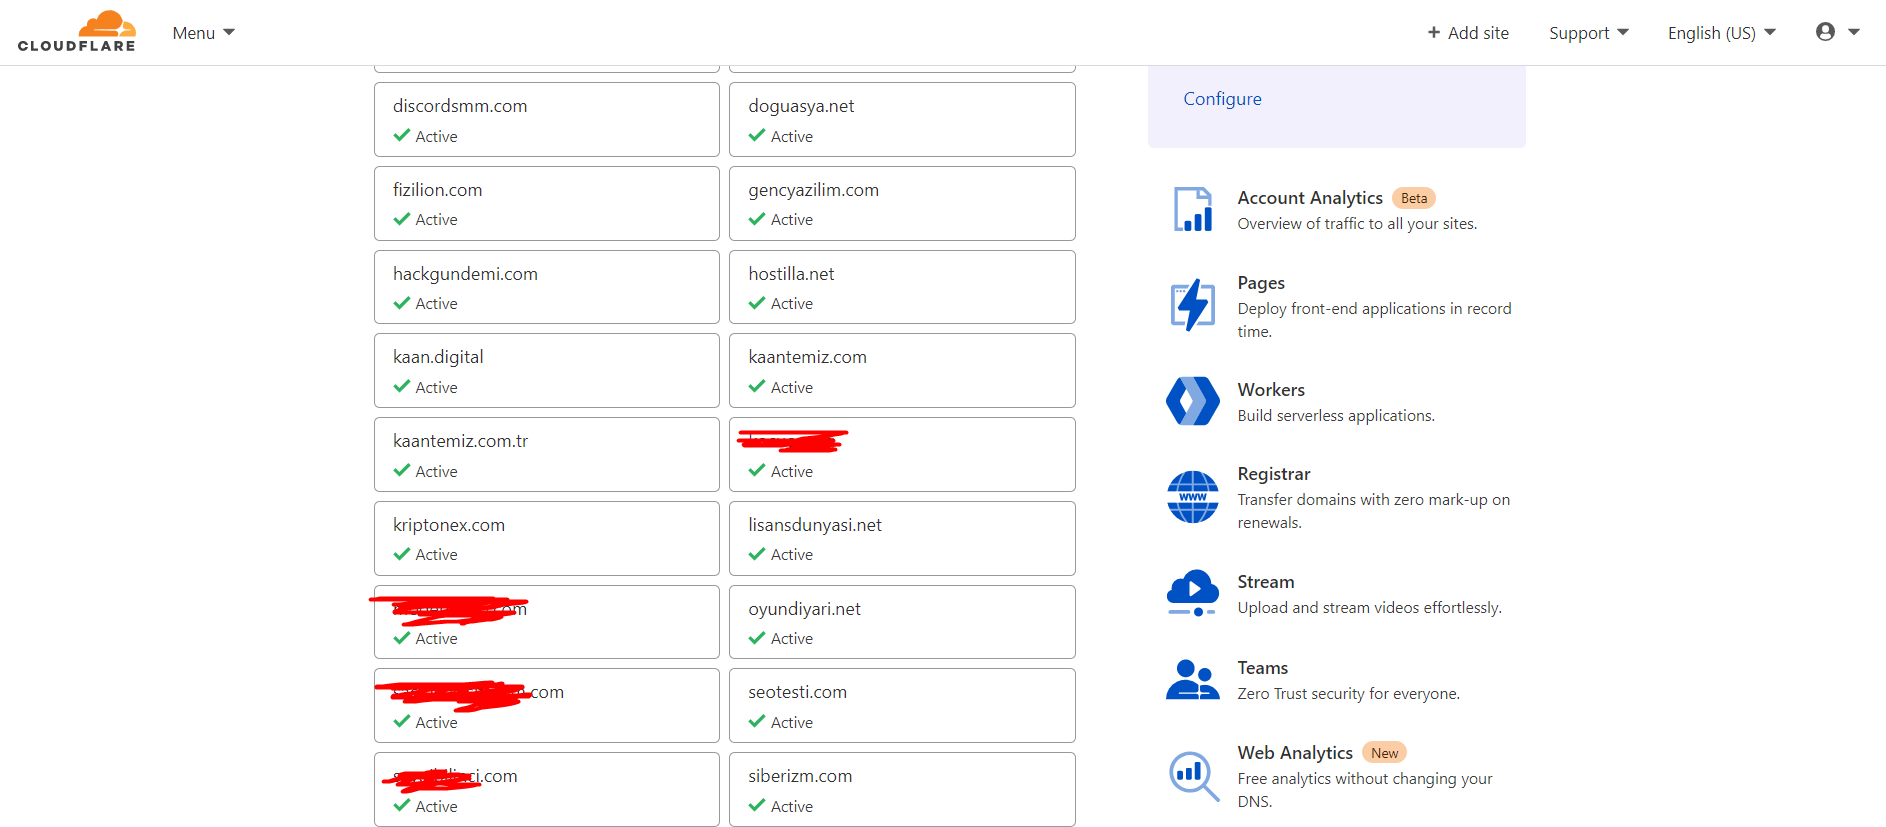Open the kriptonex.com site card
1886x827 pixels.
click(547, 538)
